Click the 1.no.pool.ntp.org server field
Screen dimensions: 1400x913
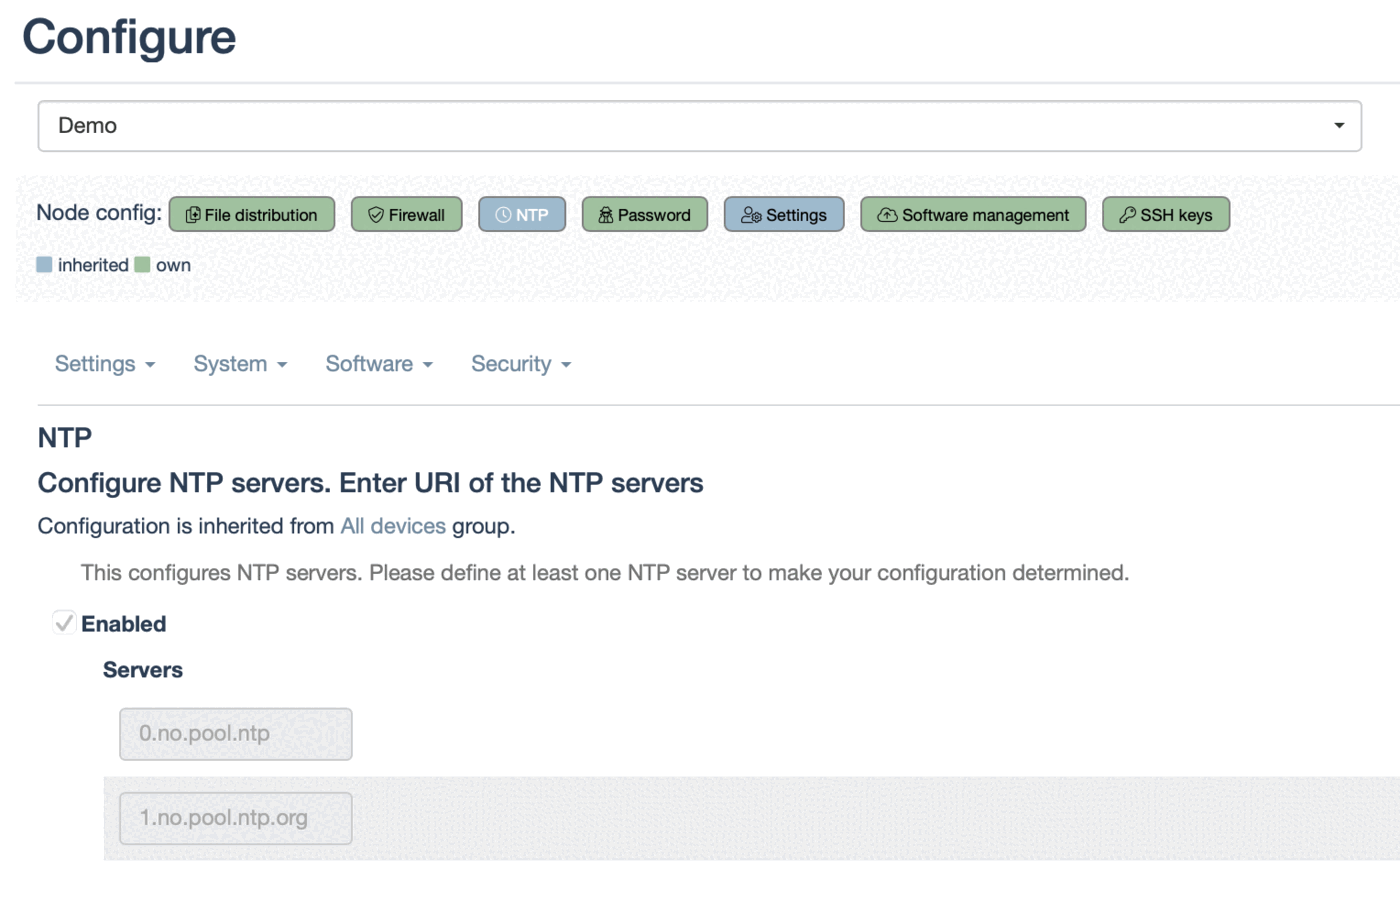(236, 818)
